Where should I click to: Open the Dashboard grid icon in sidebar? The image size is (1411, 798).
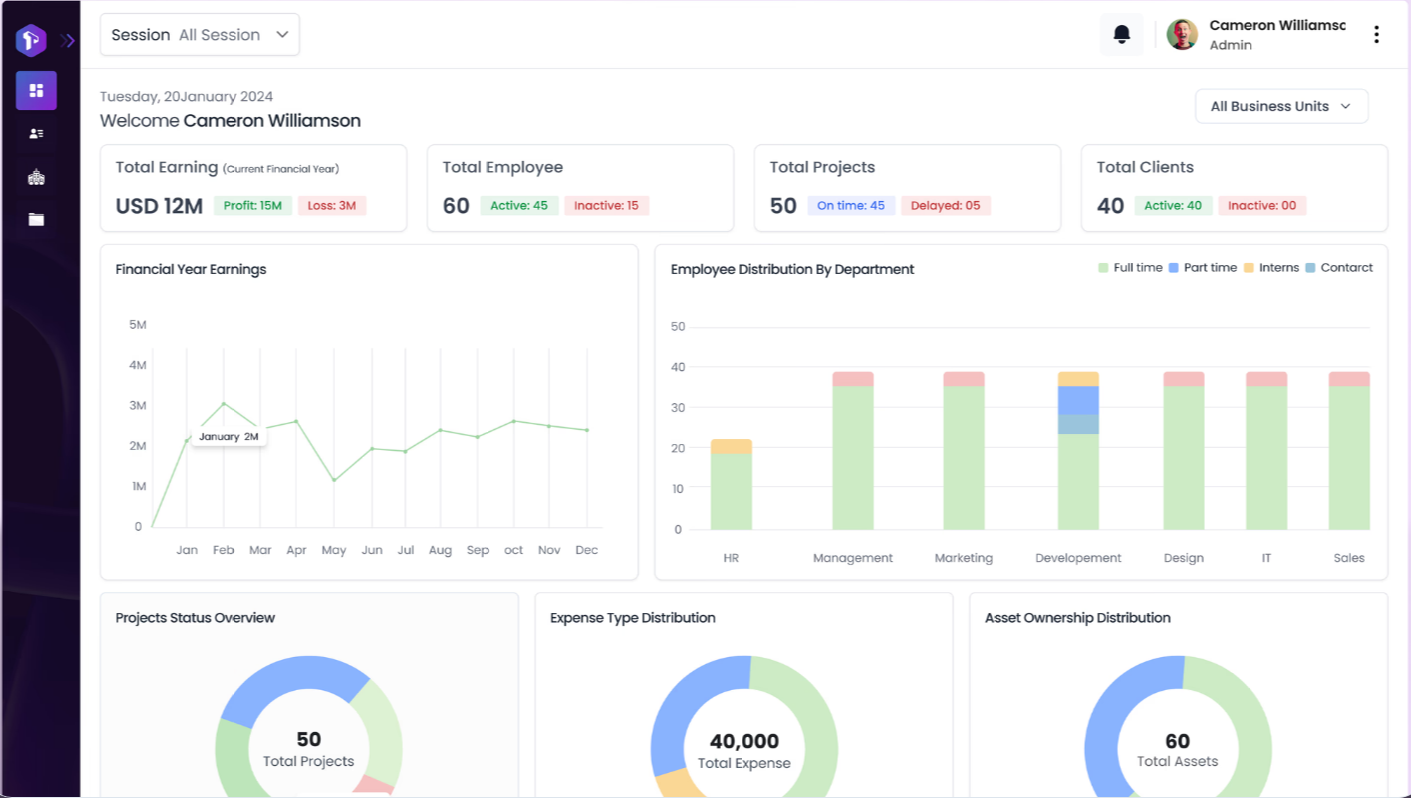tap(36, 91)
